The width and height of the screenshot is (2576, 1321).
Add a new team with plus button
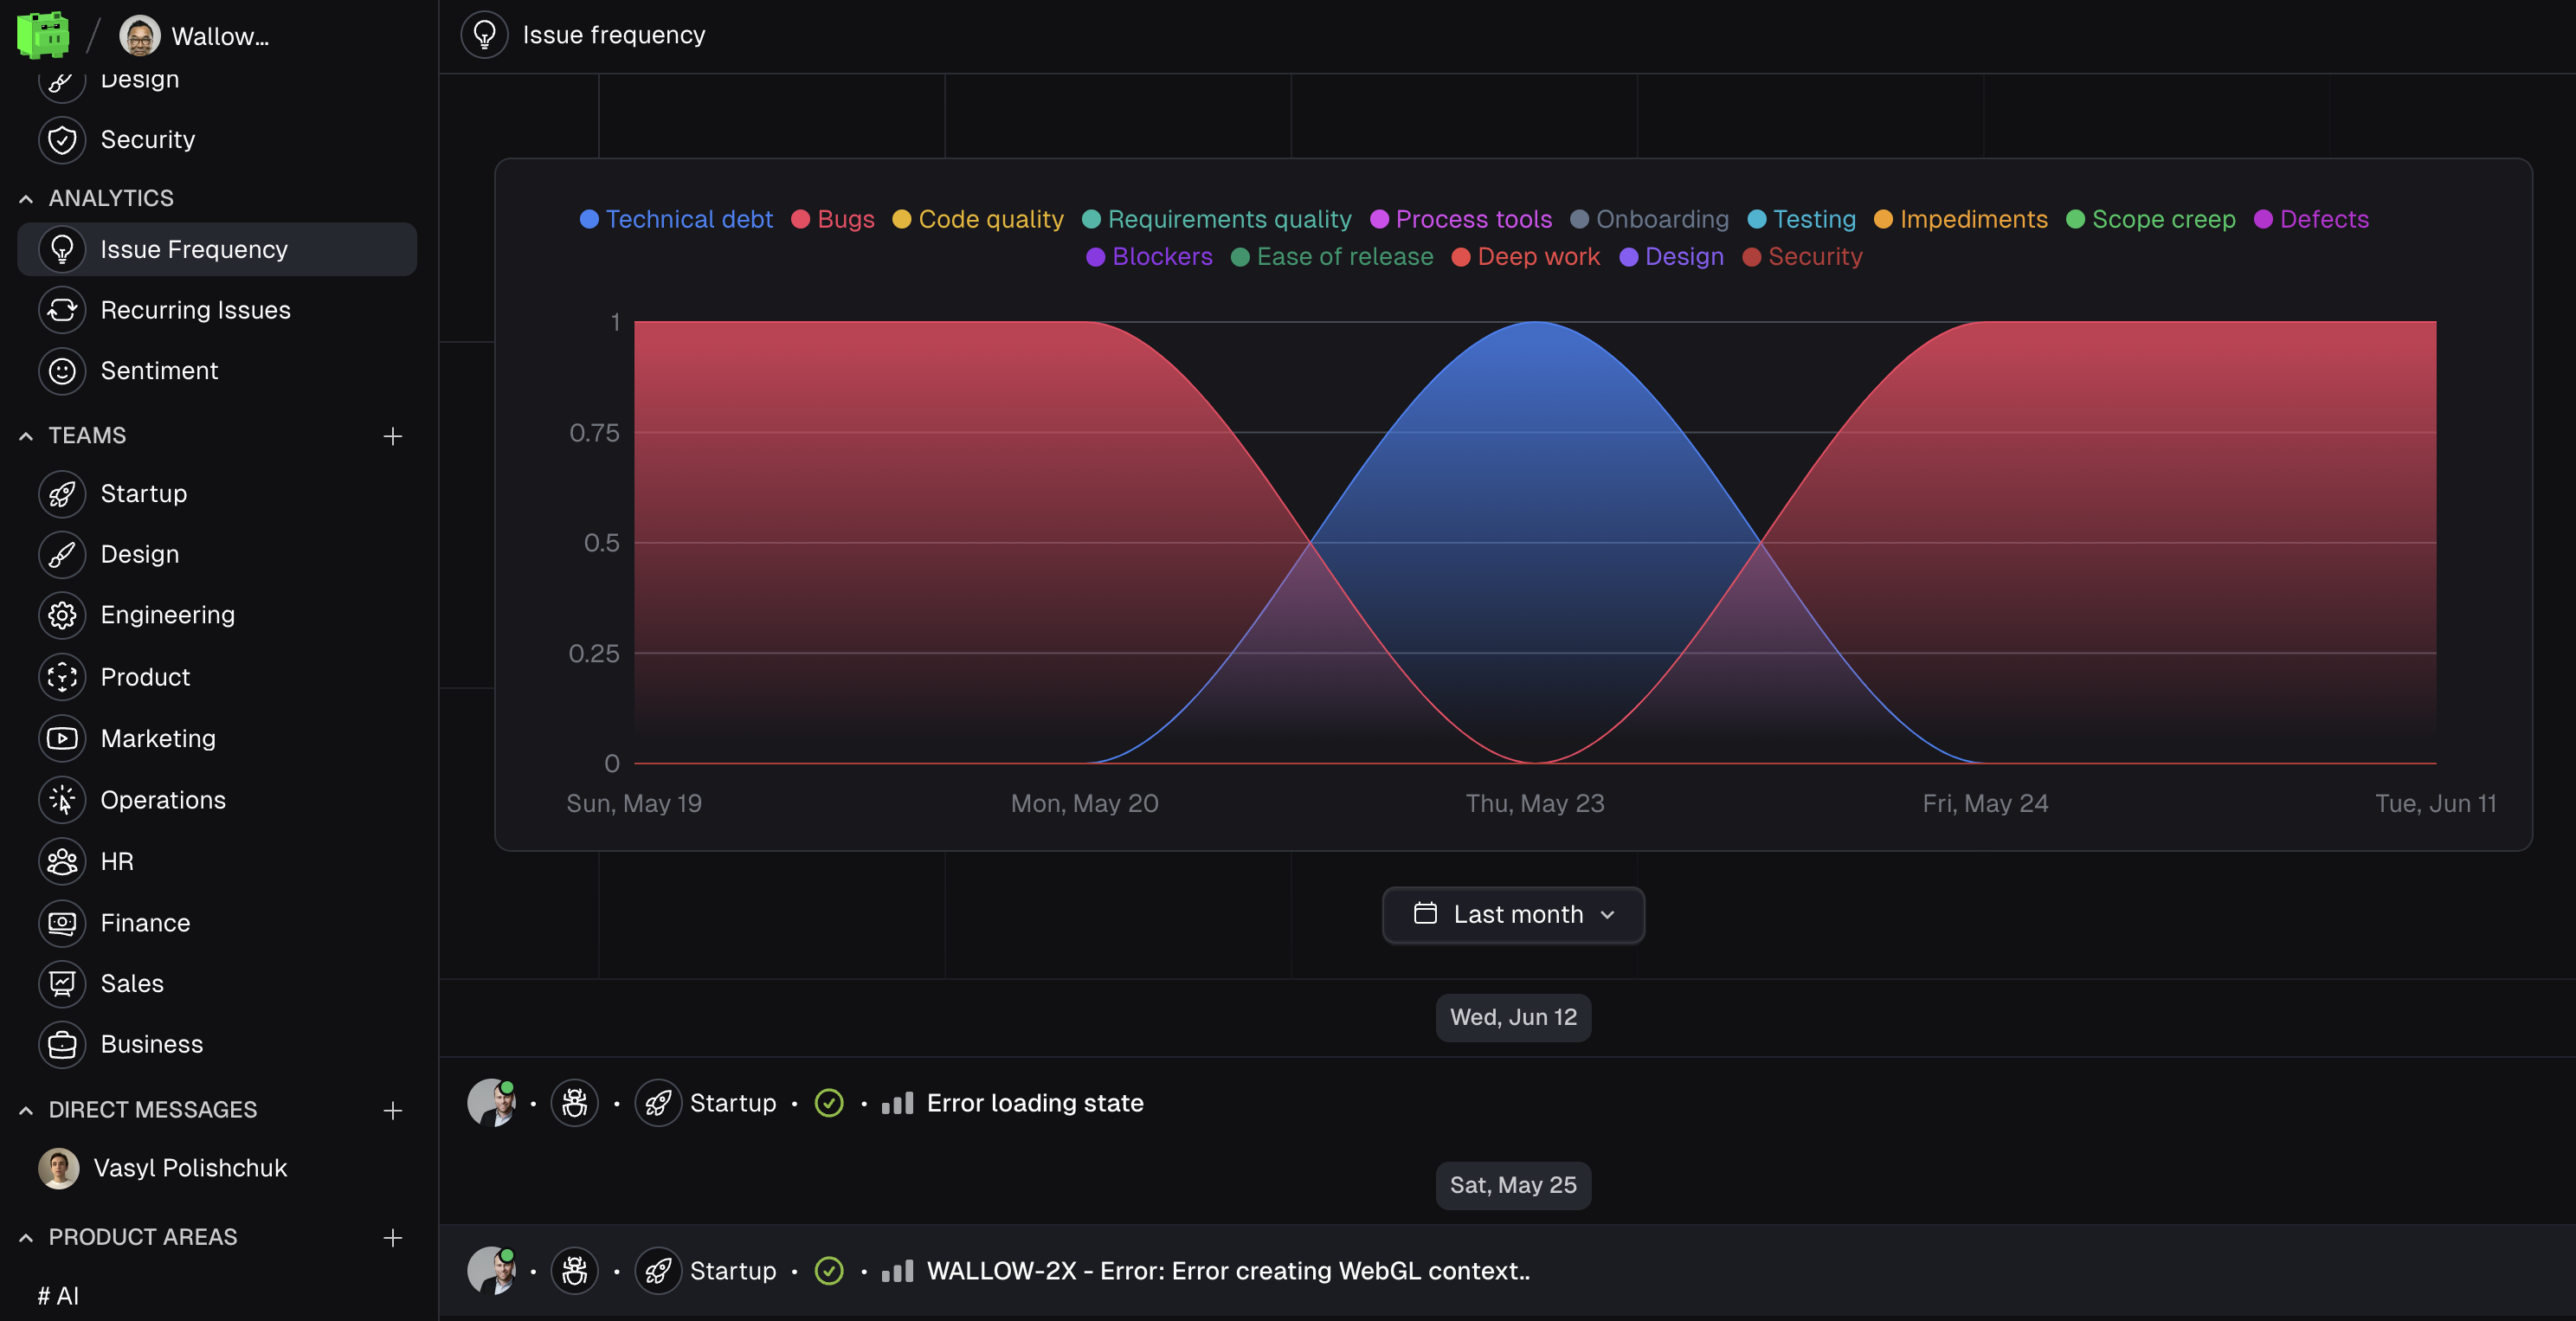coord(392,436)
